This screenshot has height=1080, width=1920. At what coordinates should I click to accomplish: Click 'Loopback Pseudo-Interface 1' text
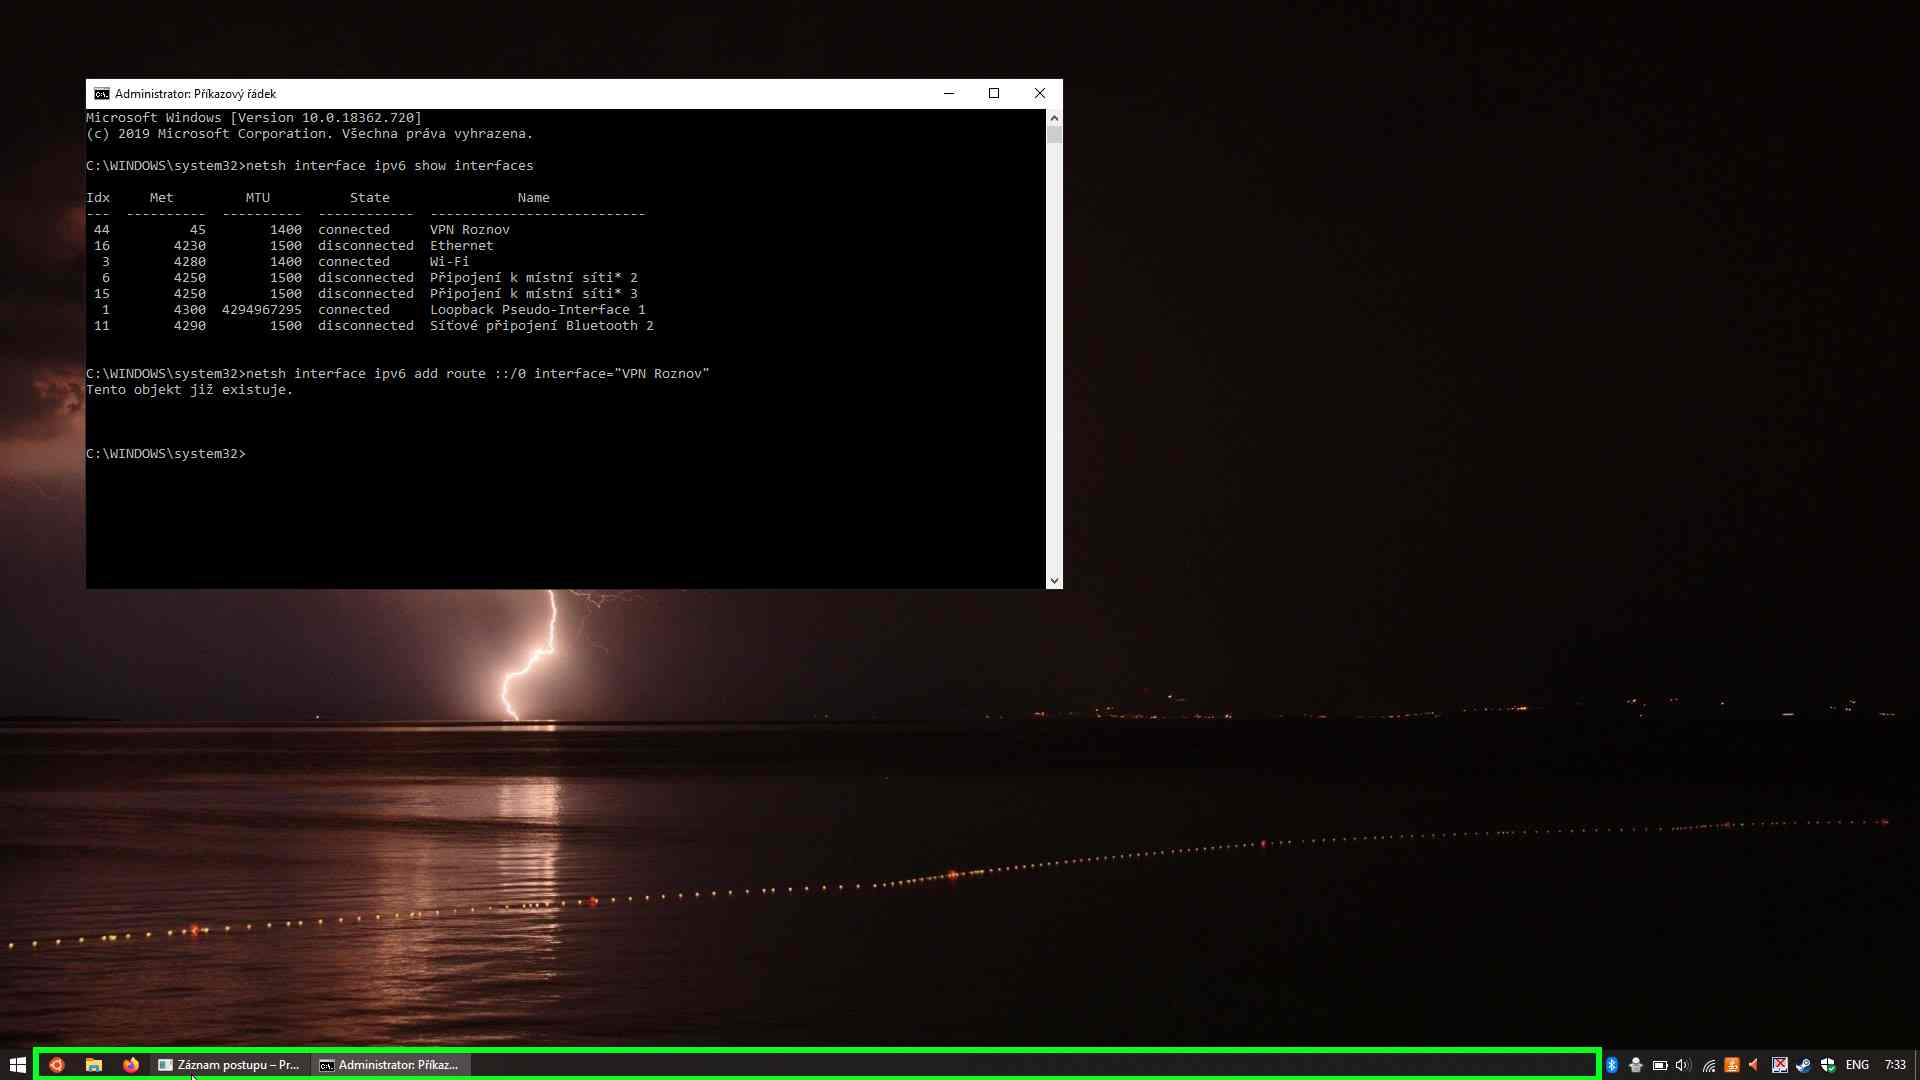click(x=537, y=310)
